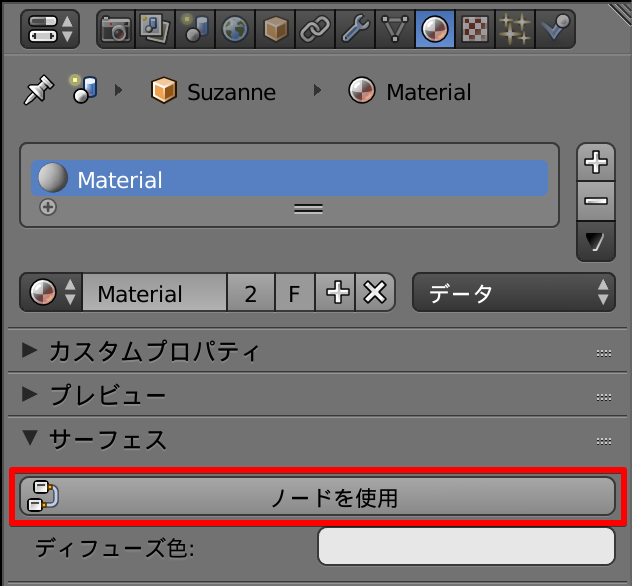Image resolution: width=632 pixels, height=586 pixels.
Task: Add a new material slot
Action: pyautogui.click(x=596, y=162)
